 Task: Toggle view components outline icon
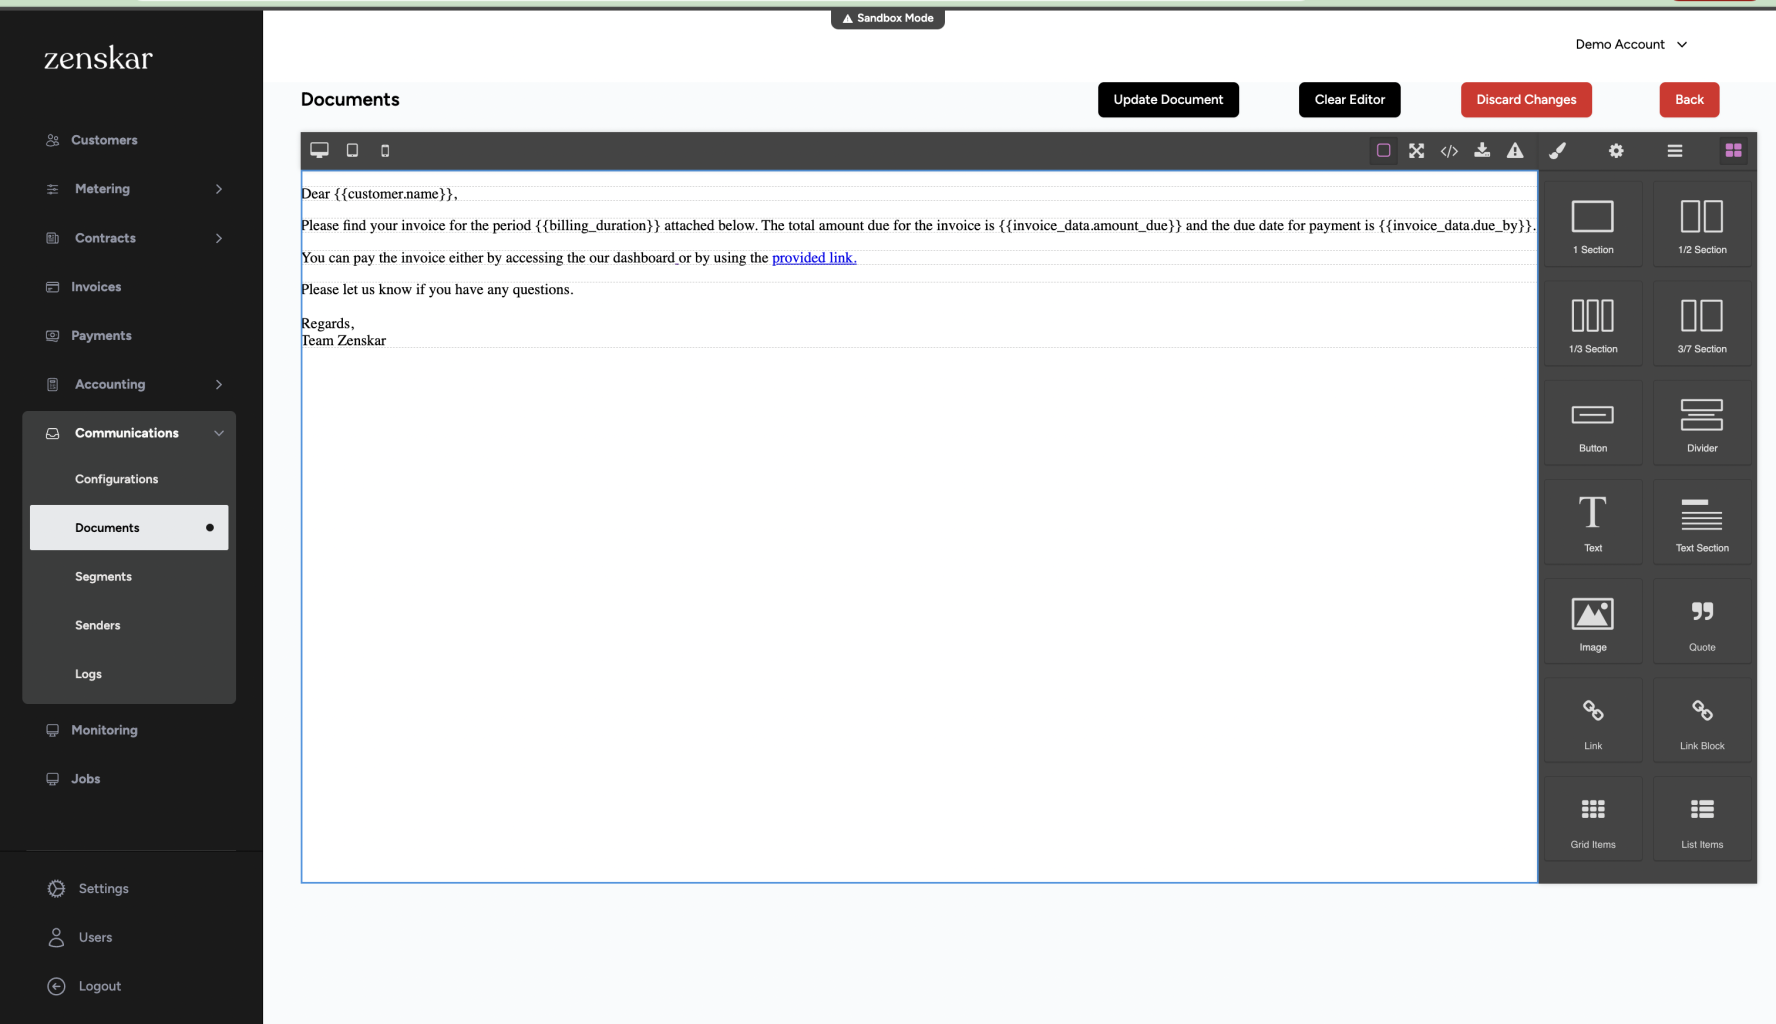1384,151
